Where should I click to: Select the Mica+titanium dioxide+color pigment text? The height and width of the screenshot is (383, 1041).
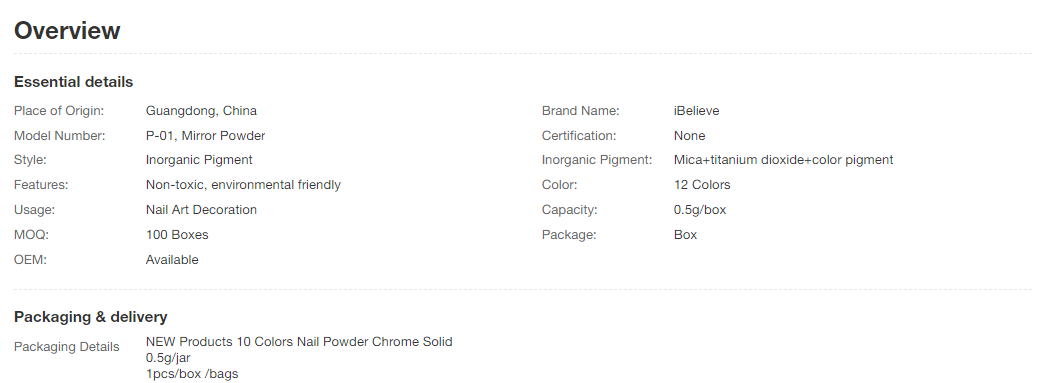(x=783, y=160)
